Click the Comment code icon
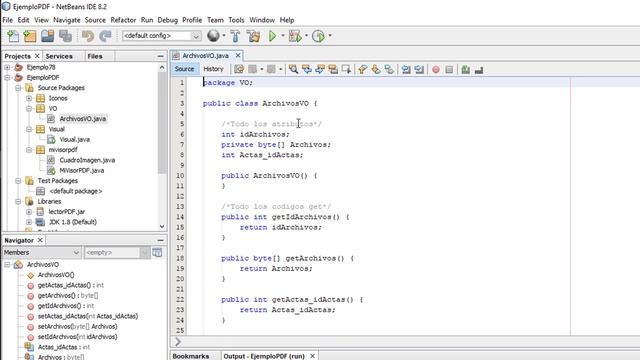Screen dimensions: 640x360 tap(465, 70)
